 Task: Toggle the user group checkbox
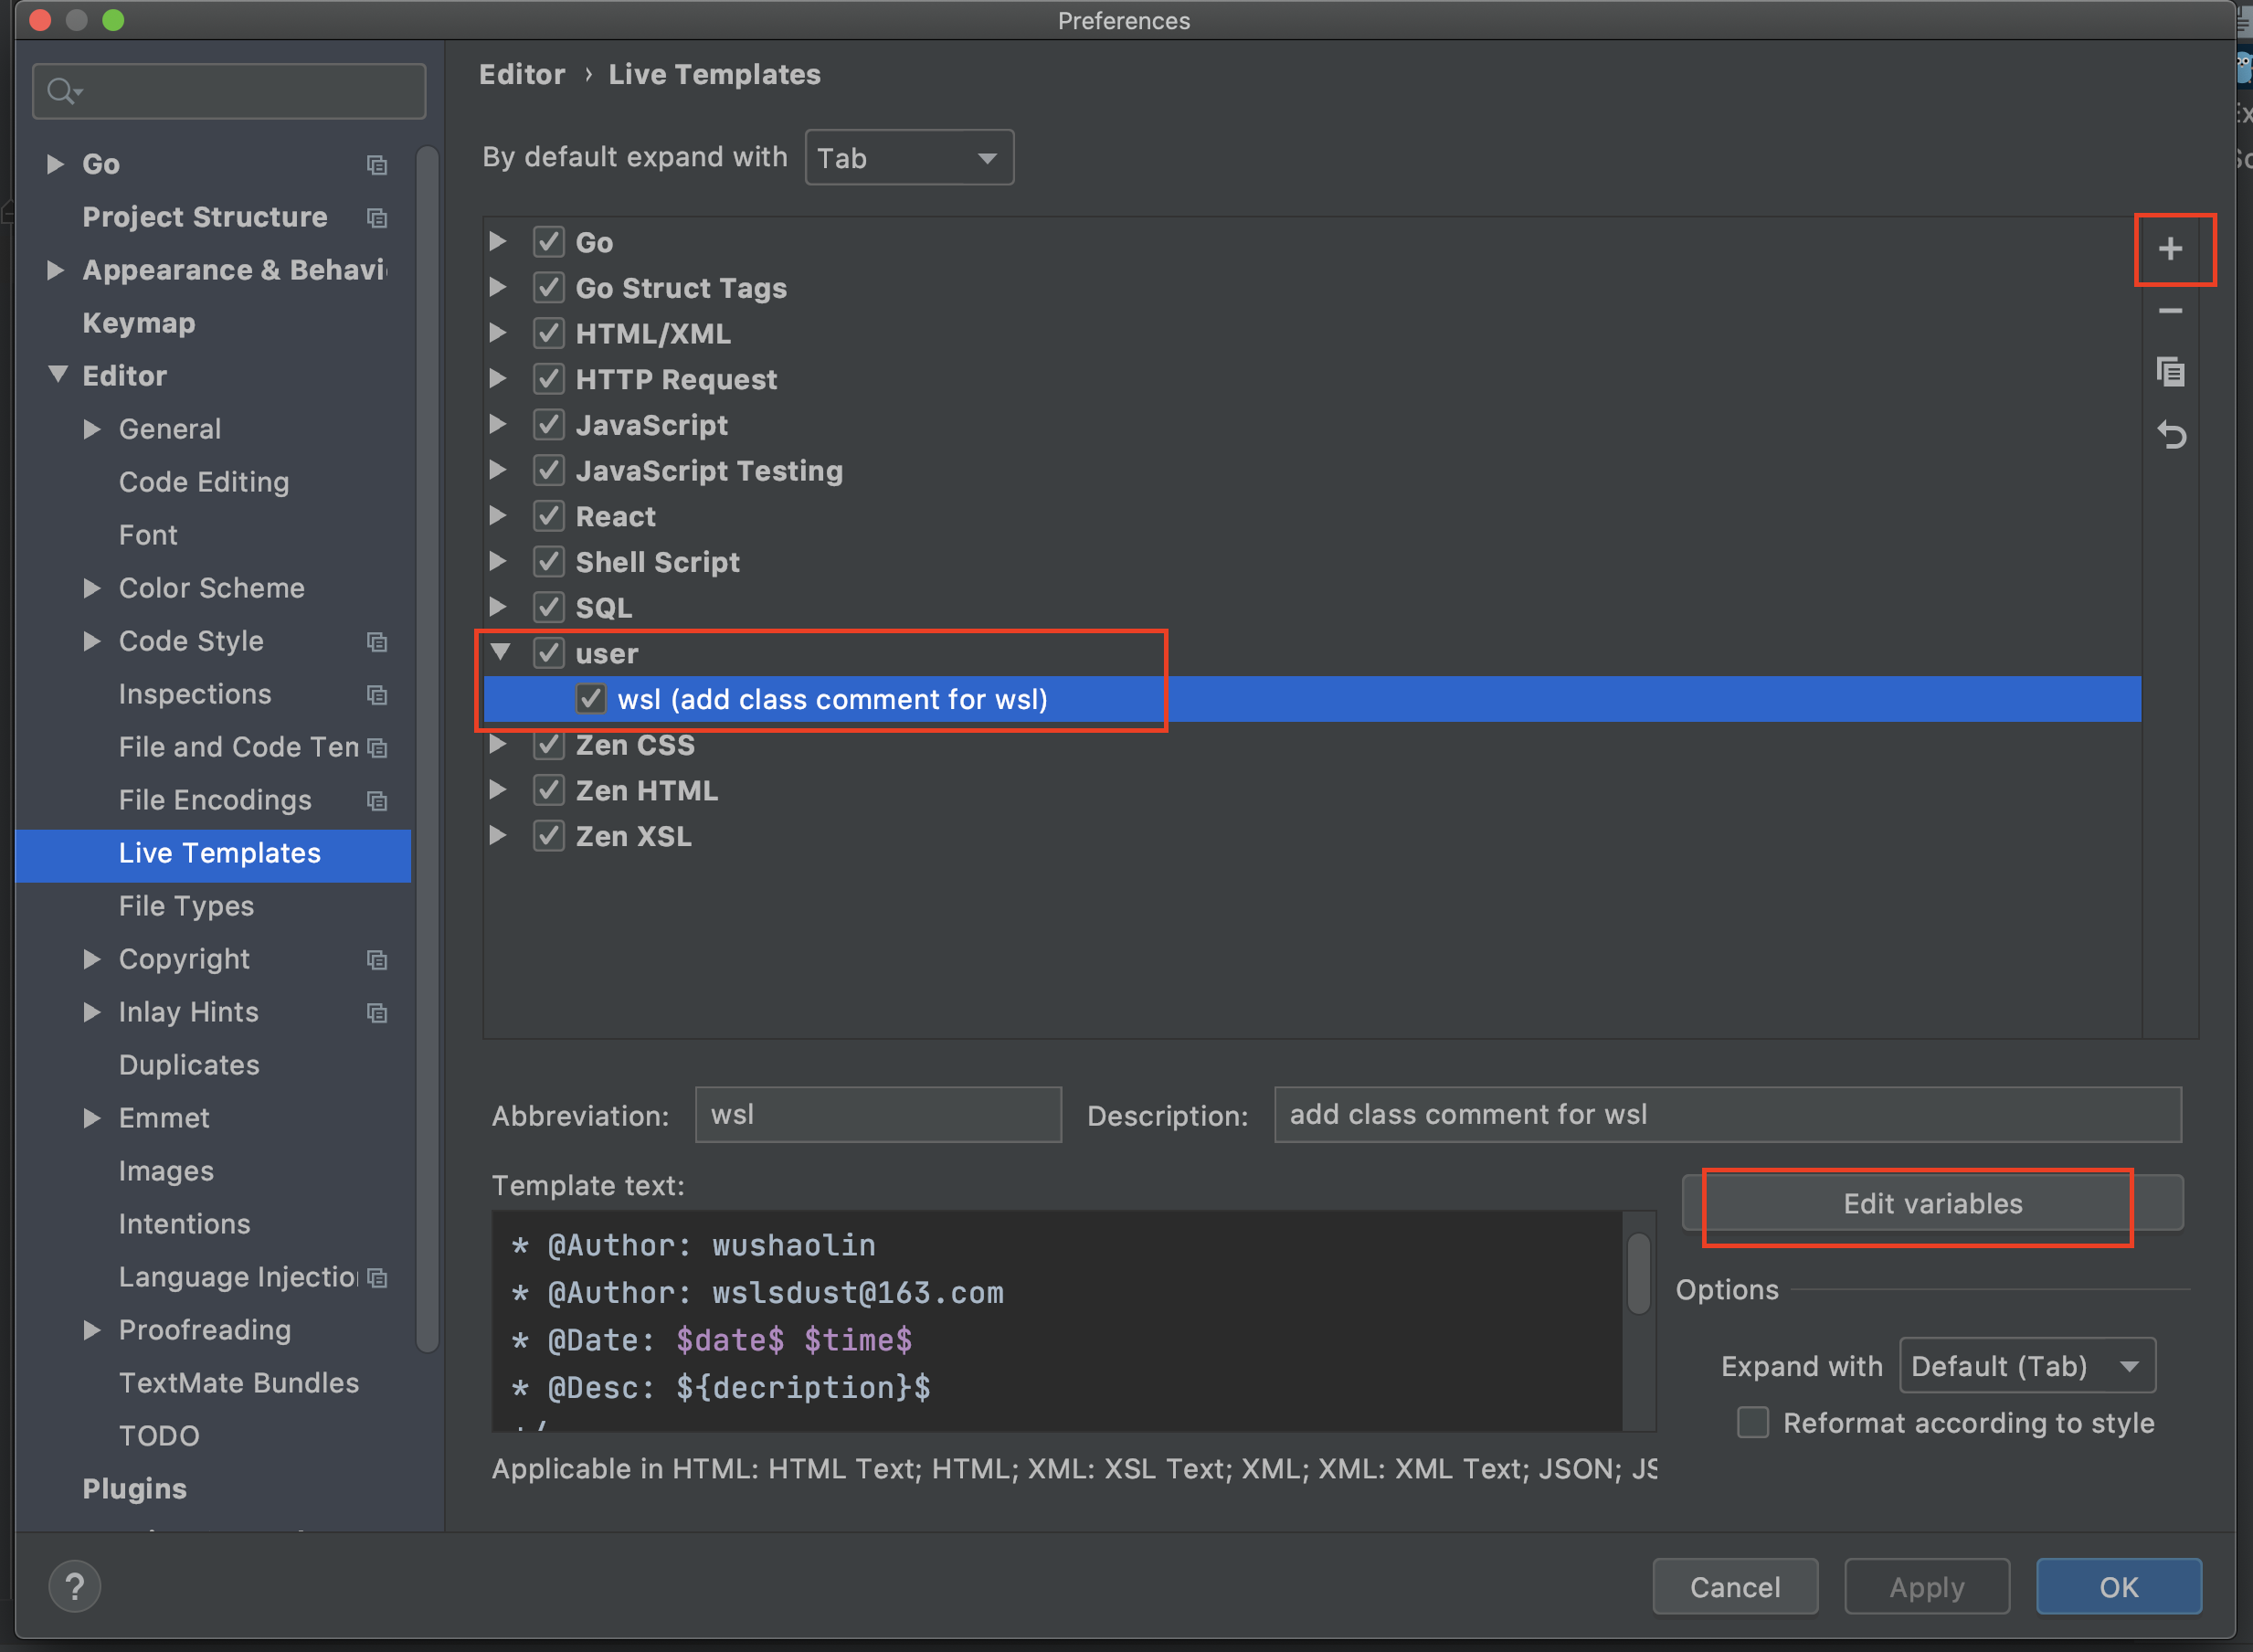click(548, 653)
